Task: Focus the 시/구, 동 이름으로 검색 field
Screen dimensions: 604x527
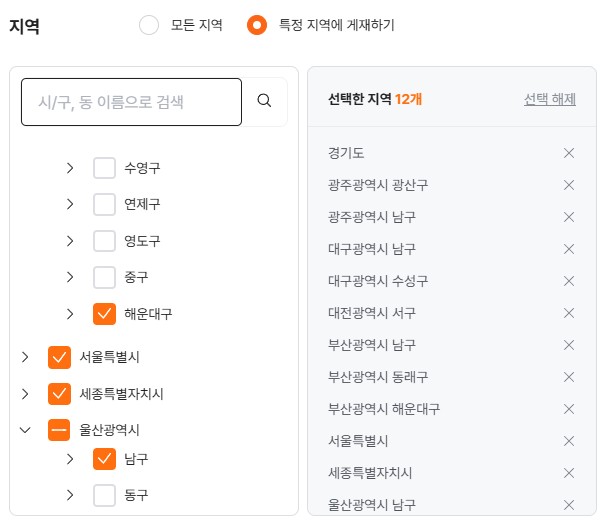Action: click(x=131, y=102)
